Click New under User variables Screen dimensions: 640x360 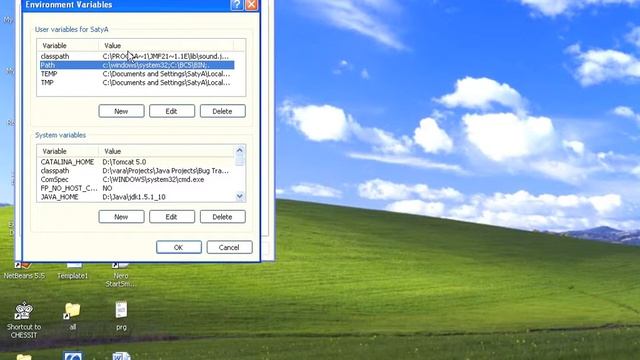[121, 111]
